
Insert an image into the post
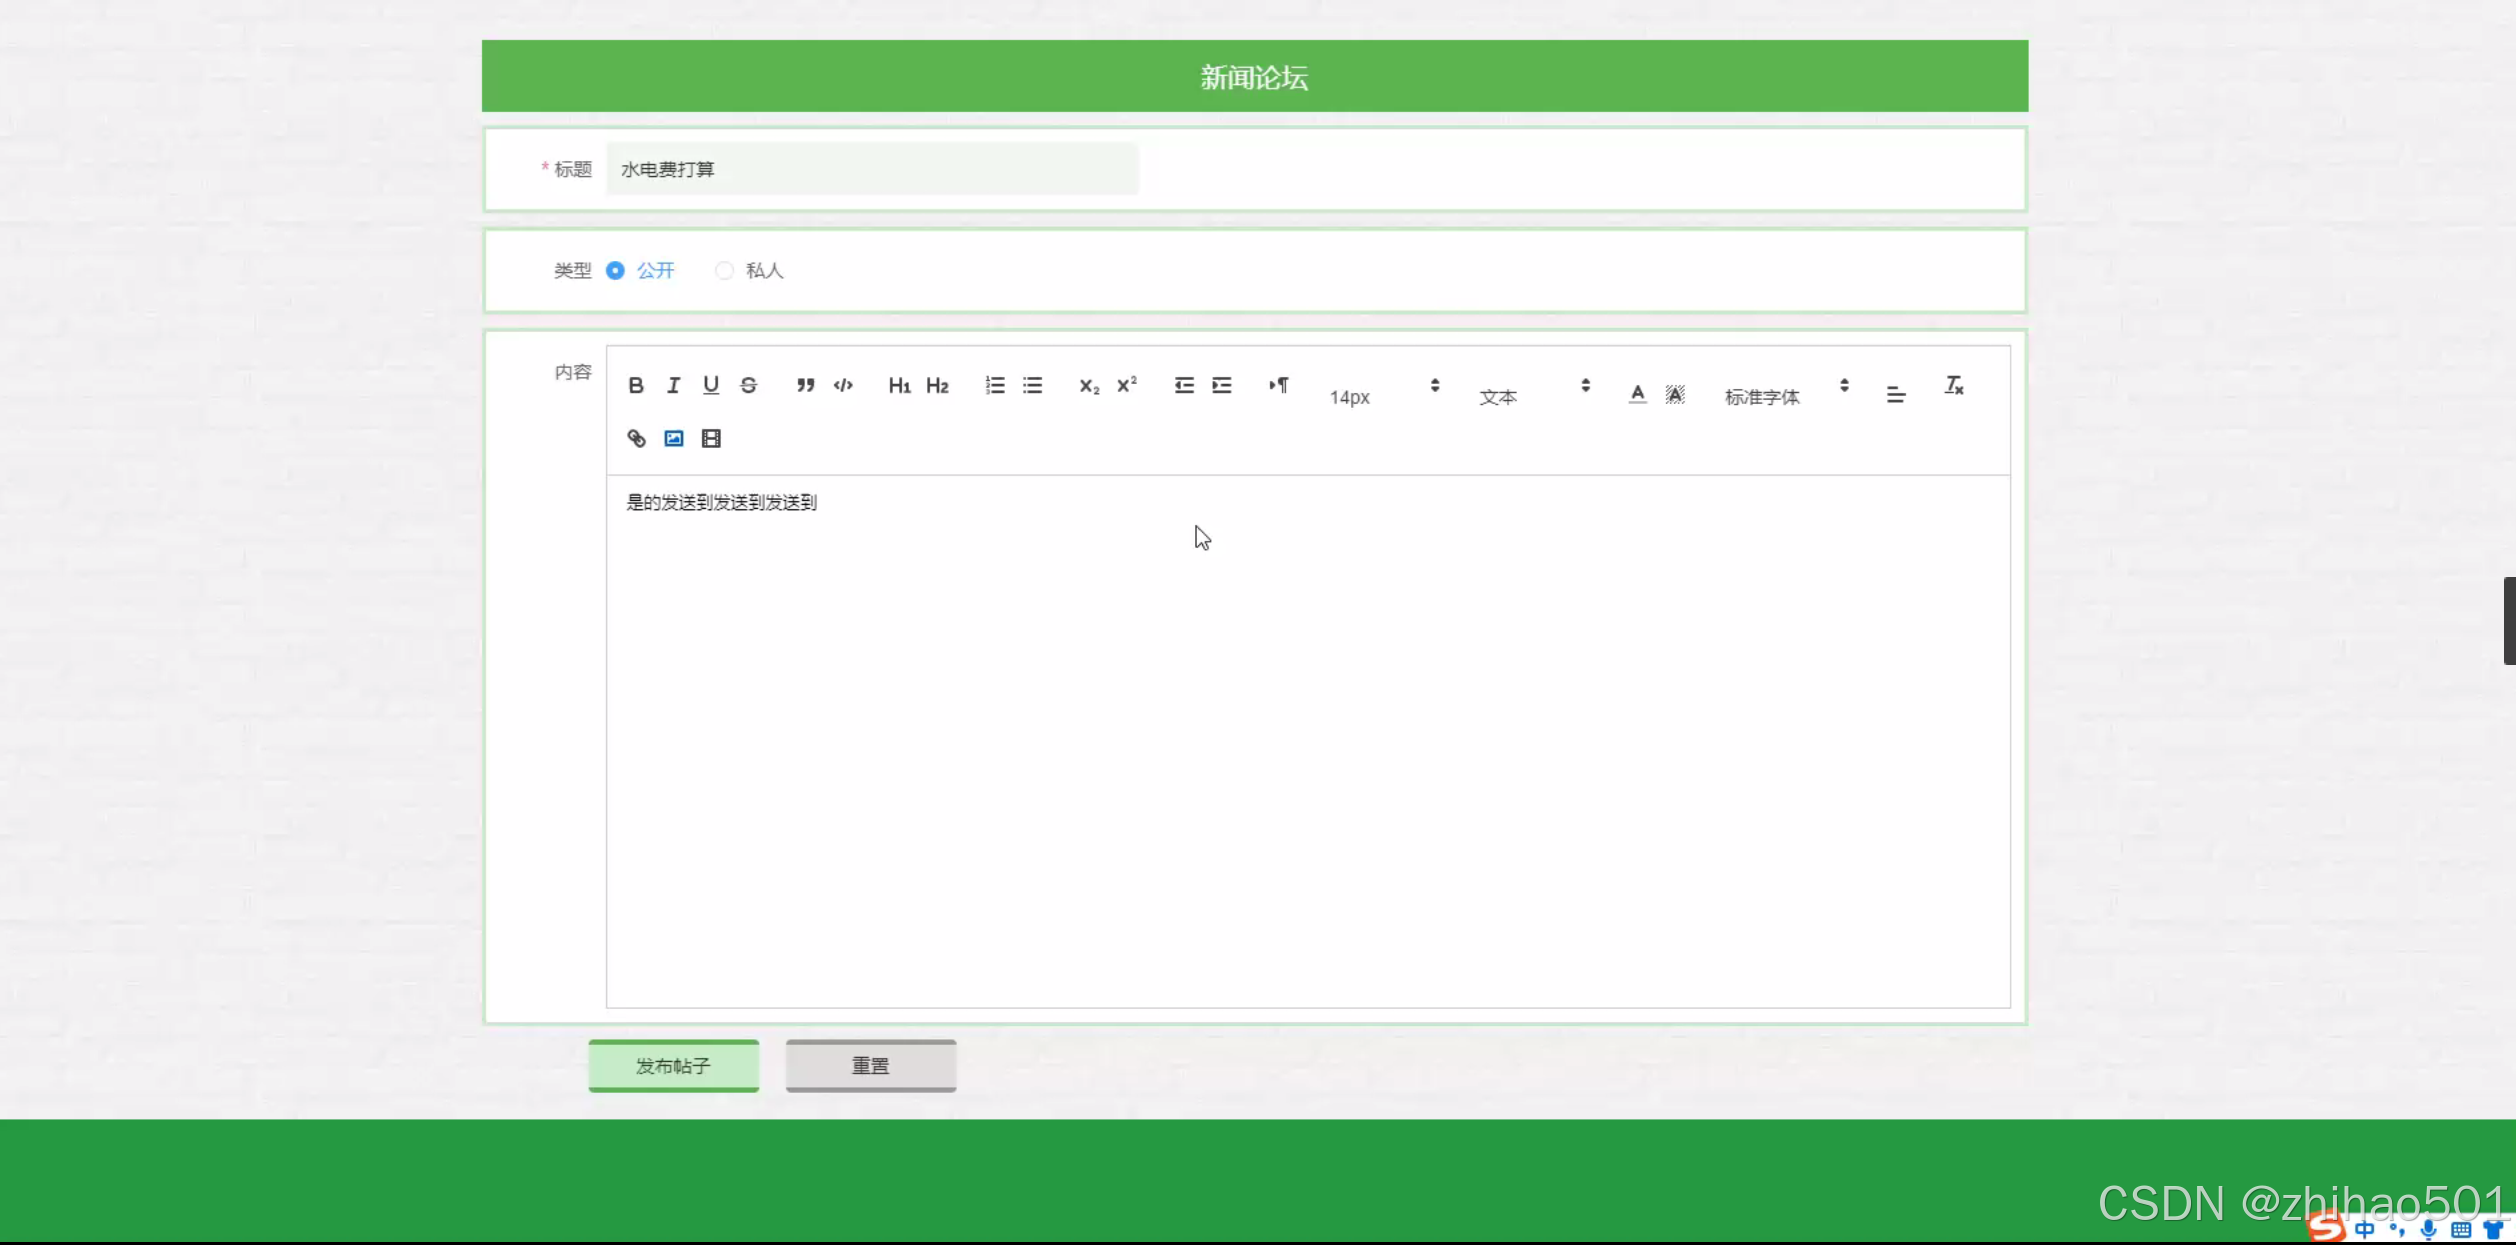point(673,438)
